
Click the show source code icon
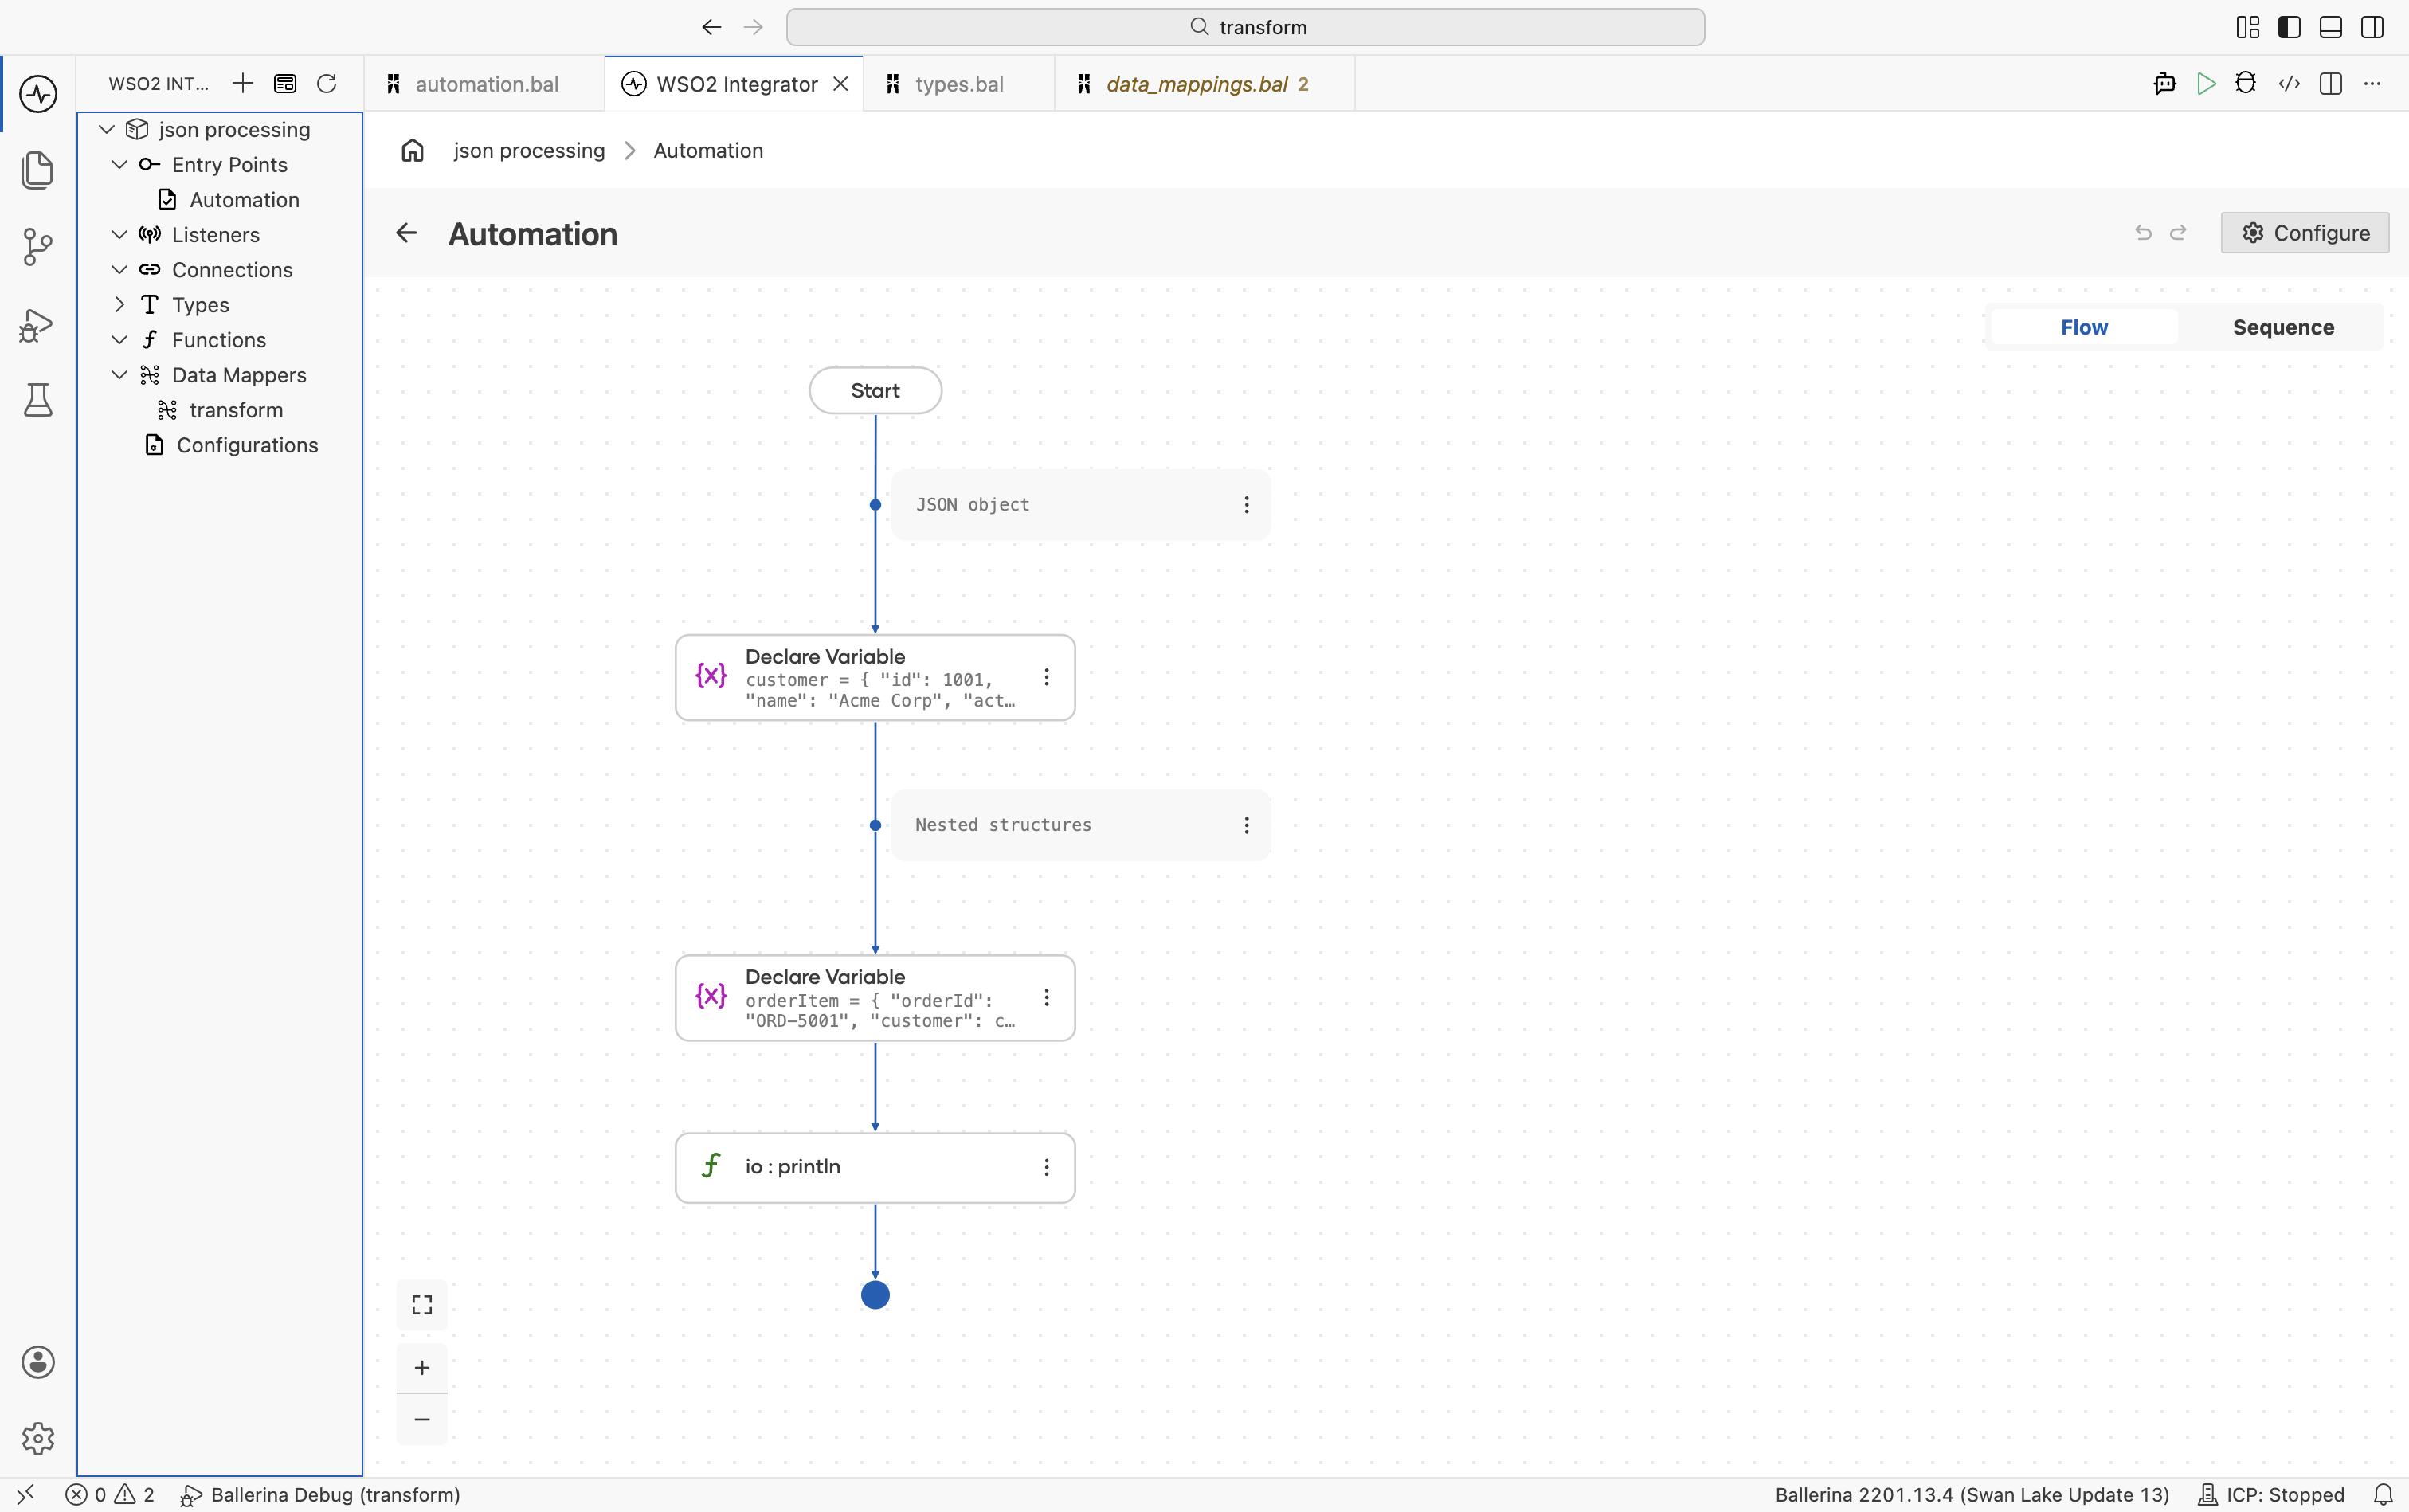point(2289,84)
